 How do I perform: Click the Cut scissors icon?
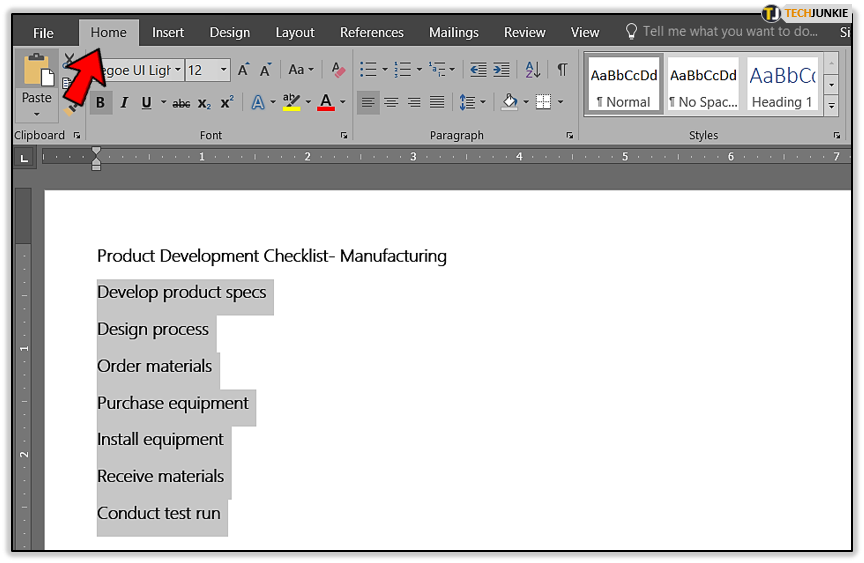[69, 59]
